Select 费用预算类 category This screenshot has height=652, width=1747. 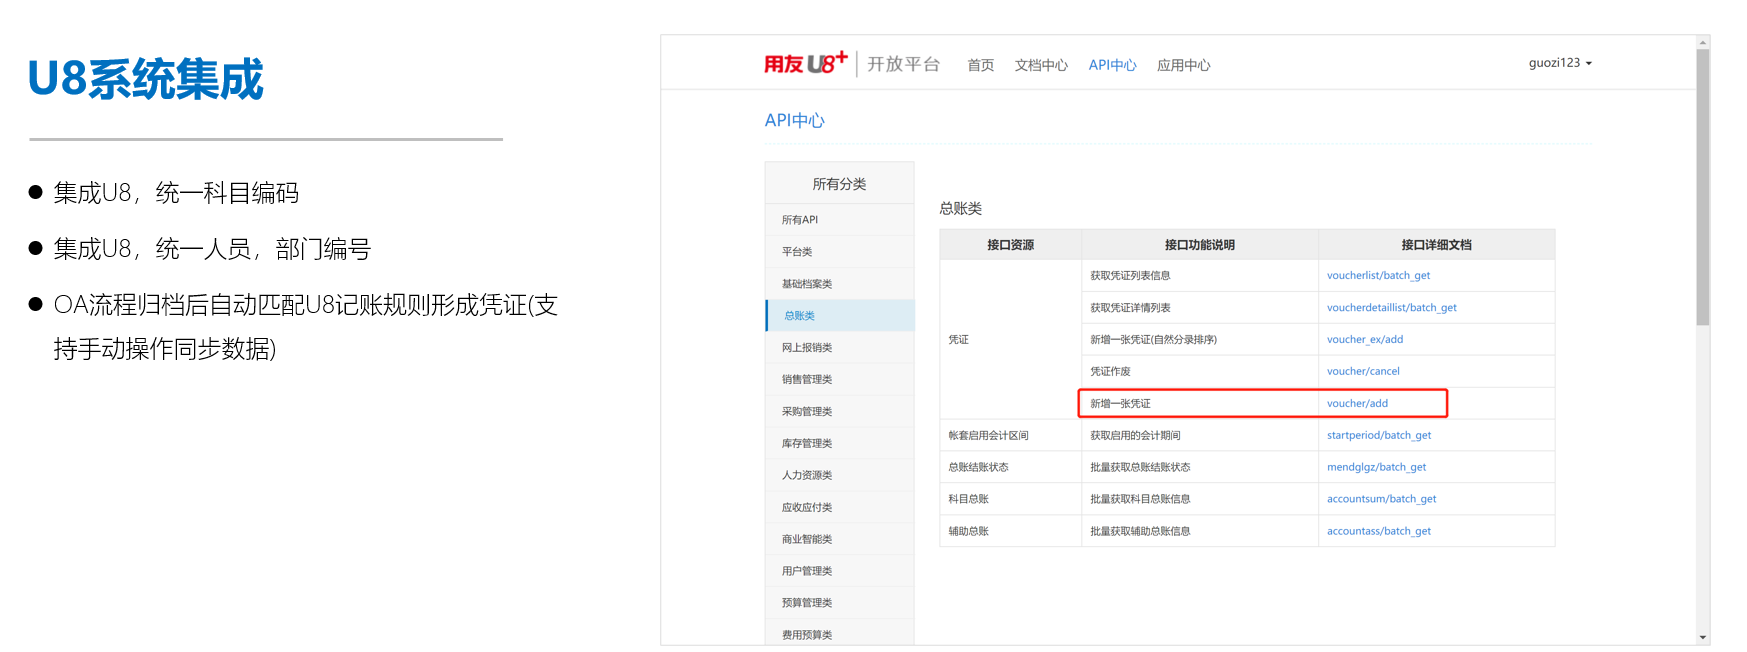point(840,634)
